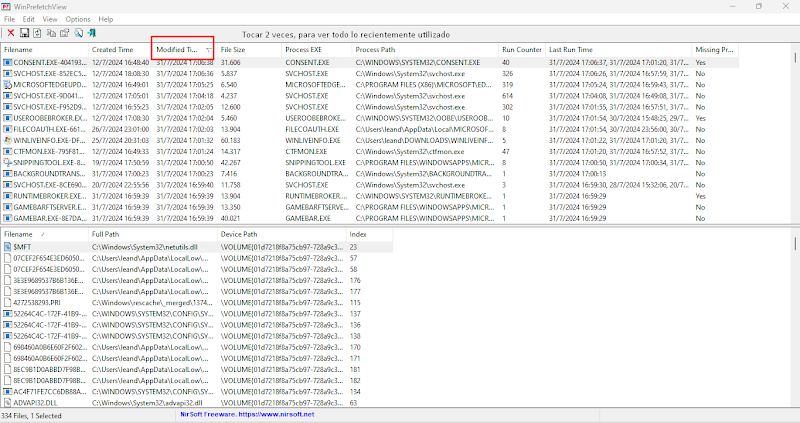Viewport: 800px width, 423px height.
Task: Sort lower pane by Device Path header
Action: coord(282,234)
